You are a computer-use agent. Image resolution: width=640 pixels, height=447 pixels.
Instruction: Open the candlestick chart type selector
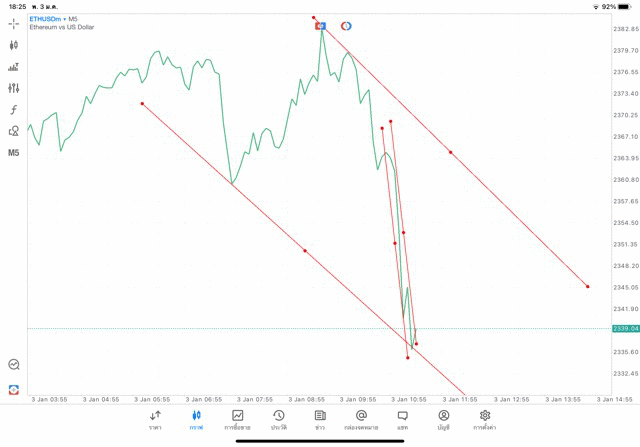(x=14, y=45)
